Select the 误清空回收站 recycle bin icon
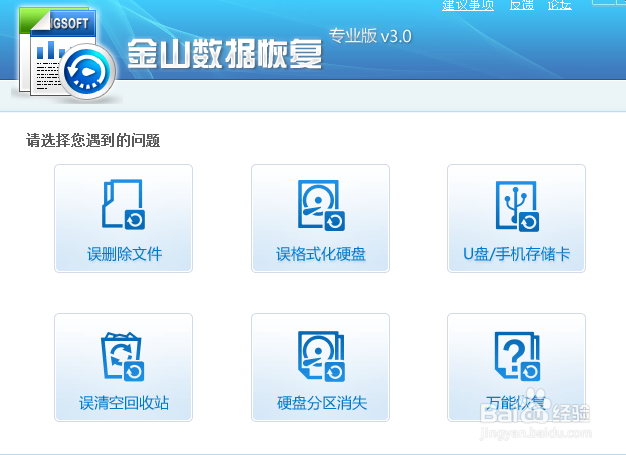The width and height of the screenshot is (626, 455). point(123,356)
